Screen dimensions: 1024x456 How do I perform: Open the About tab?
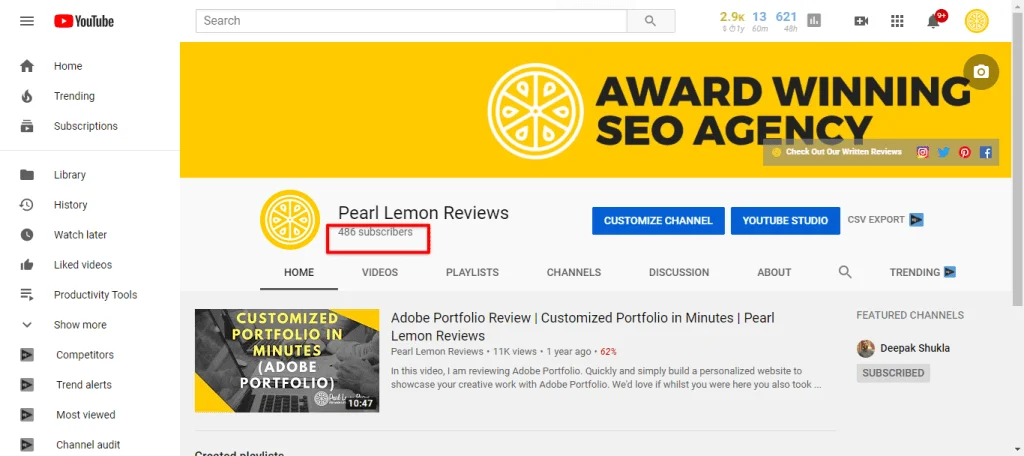[774, 272]
